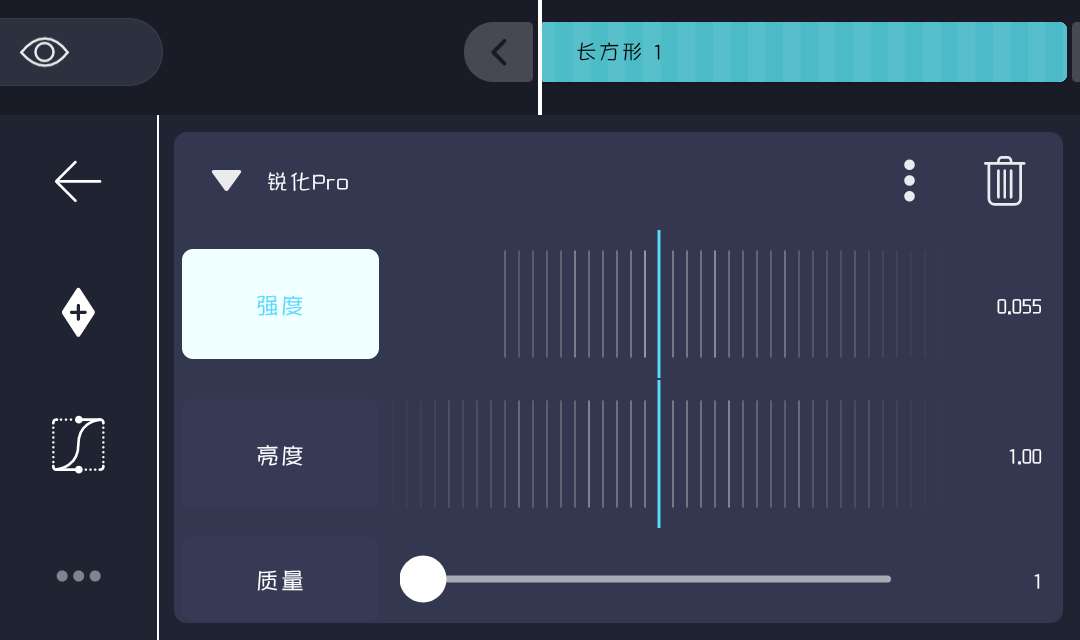Click the back arrow in left sidebar

pos(78,182)
